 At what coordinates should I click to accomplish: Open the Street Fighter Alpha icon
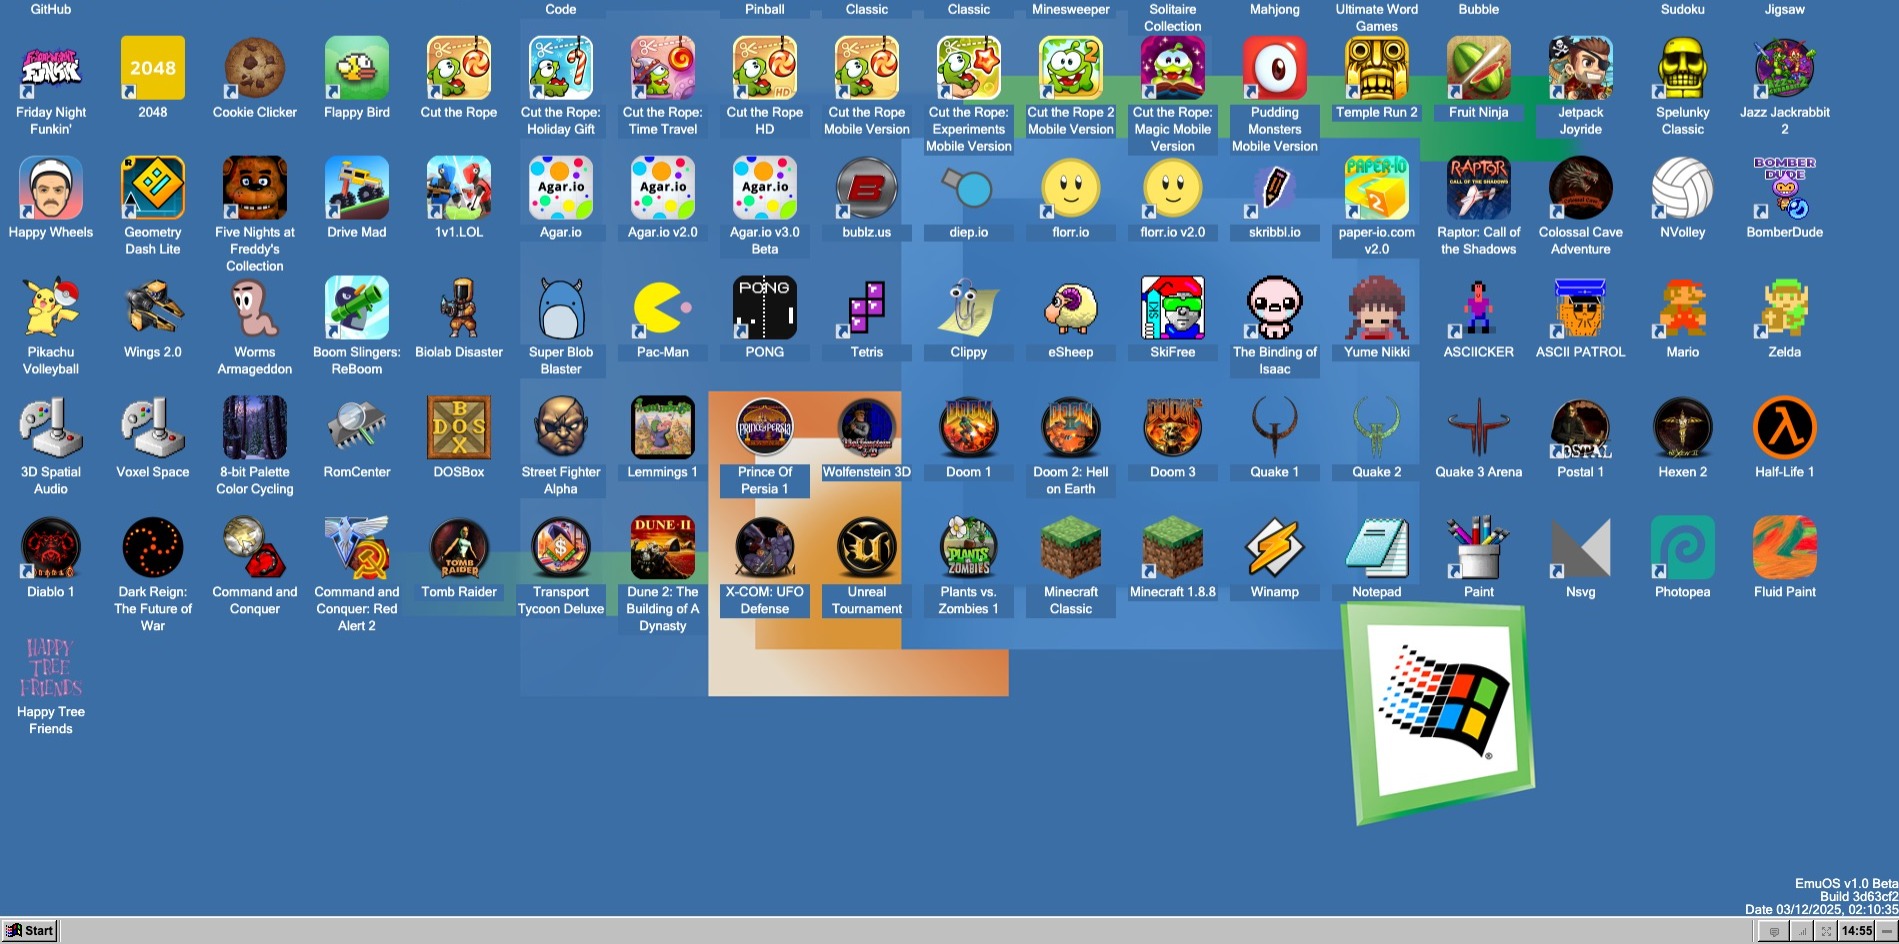pyautogui.click(x=561, y=428)
